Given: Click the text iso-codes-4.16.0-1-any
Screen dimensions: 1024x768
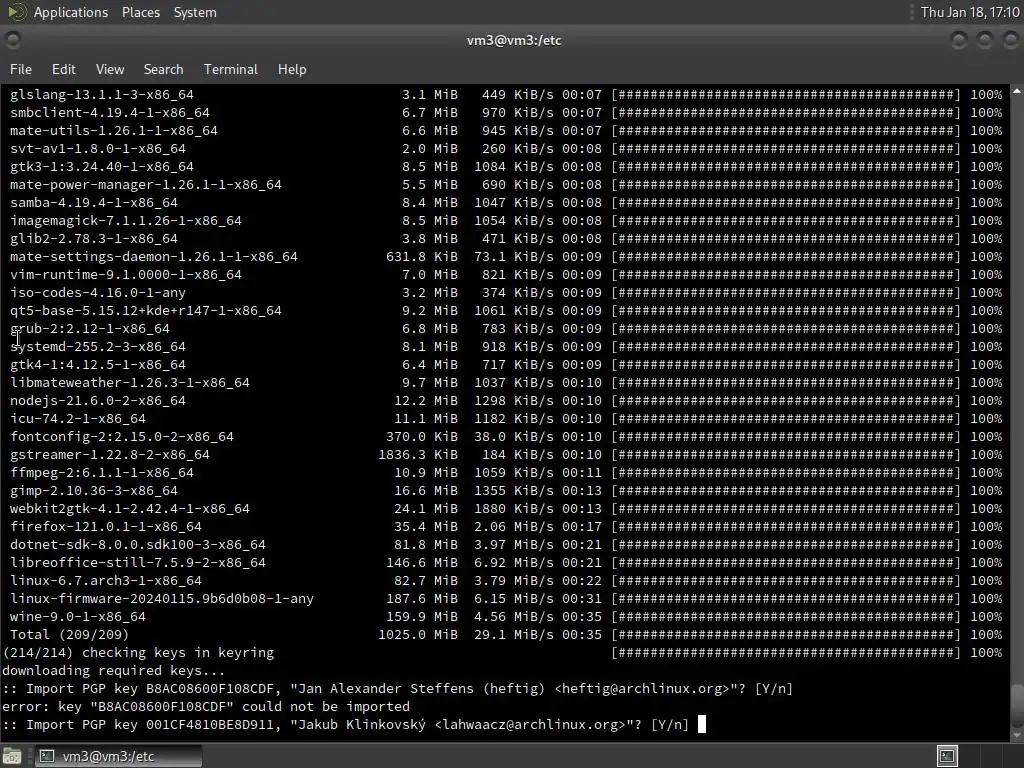Looking at the screenshot, I should [x=98, y=293].
